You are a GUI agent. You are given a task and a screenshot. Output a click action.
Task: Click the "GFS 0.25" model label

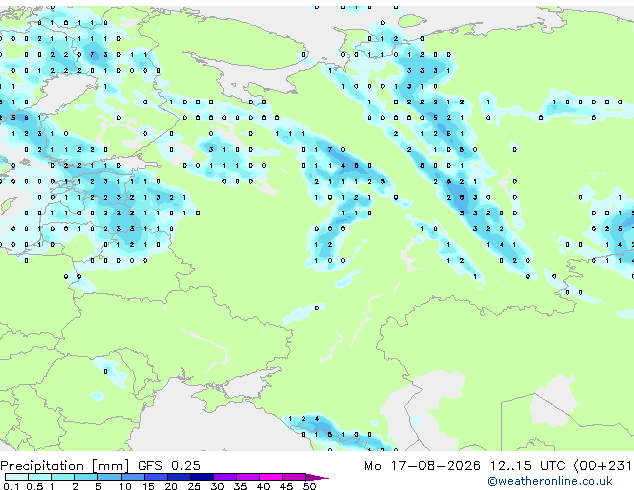(169, 466)
